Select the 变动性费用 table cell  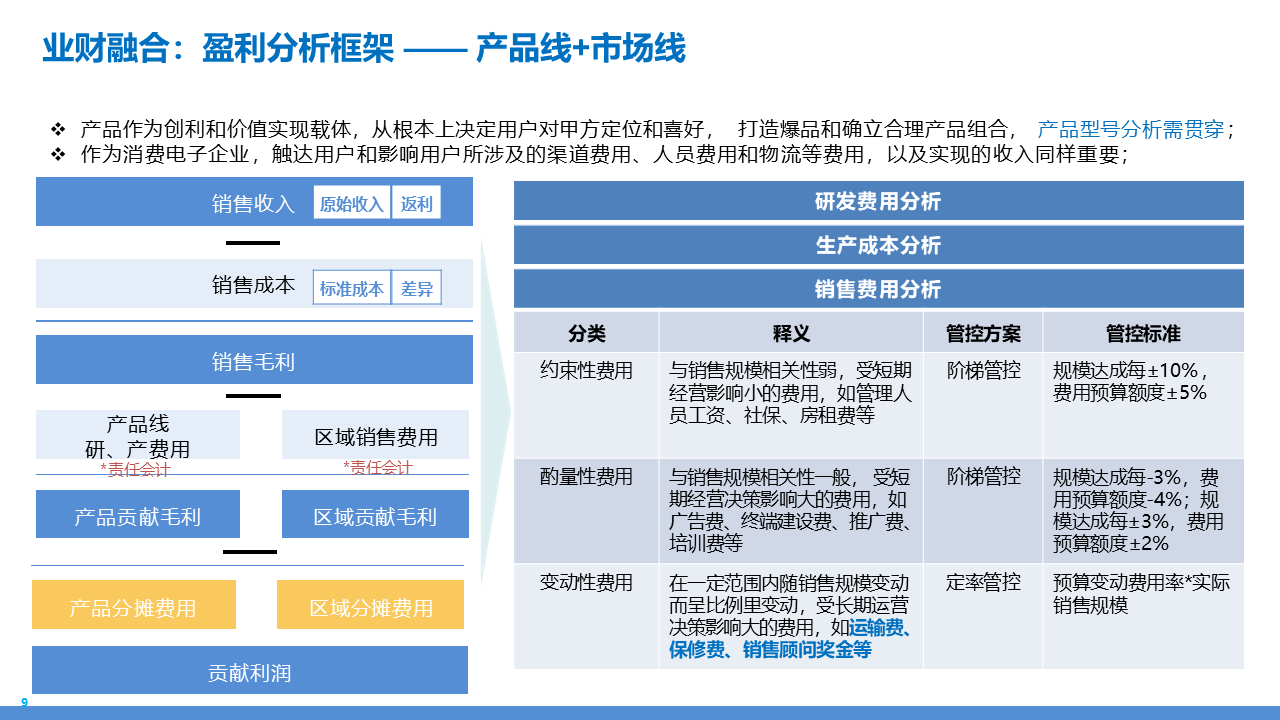pyautogui.click(x=587, y=616)
